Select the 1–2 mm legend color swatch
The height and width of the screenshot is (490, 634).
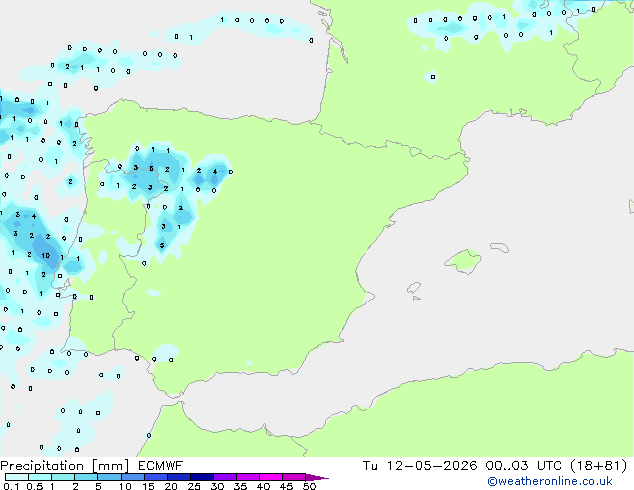coord(63,477)
